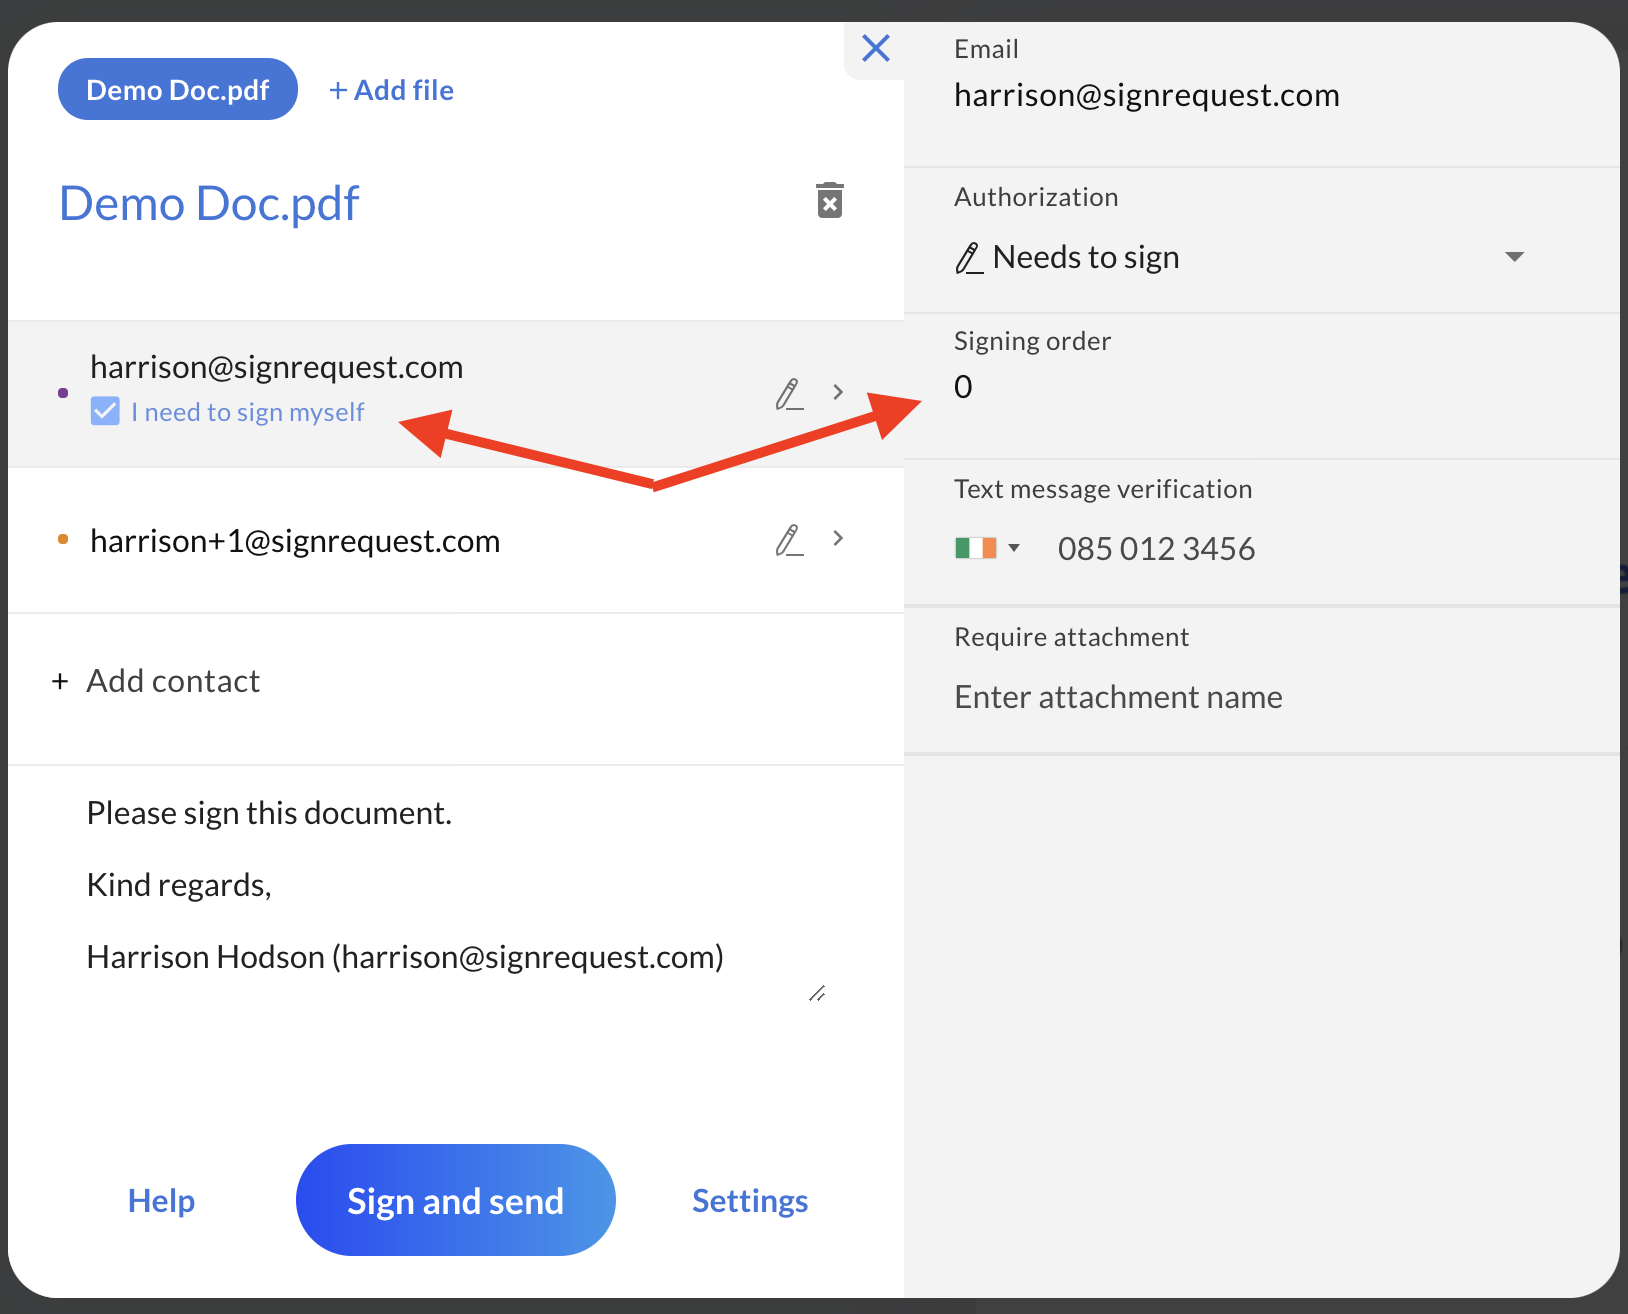Select the harrison@signrequest.com contact row

point(456,394)
